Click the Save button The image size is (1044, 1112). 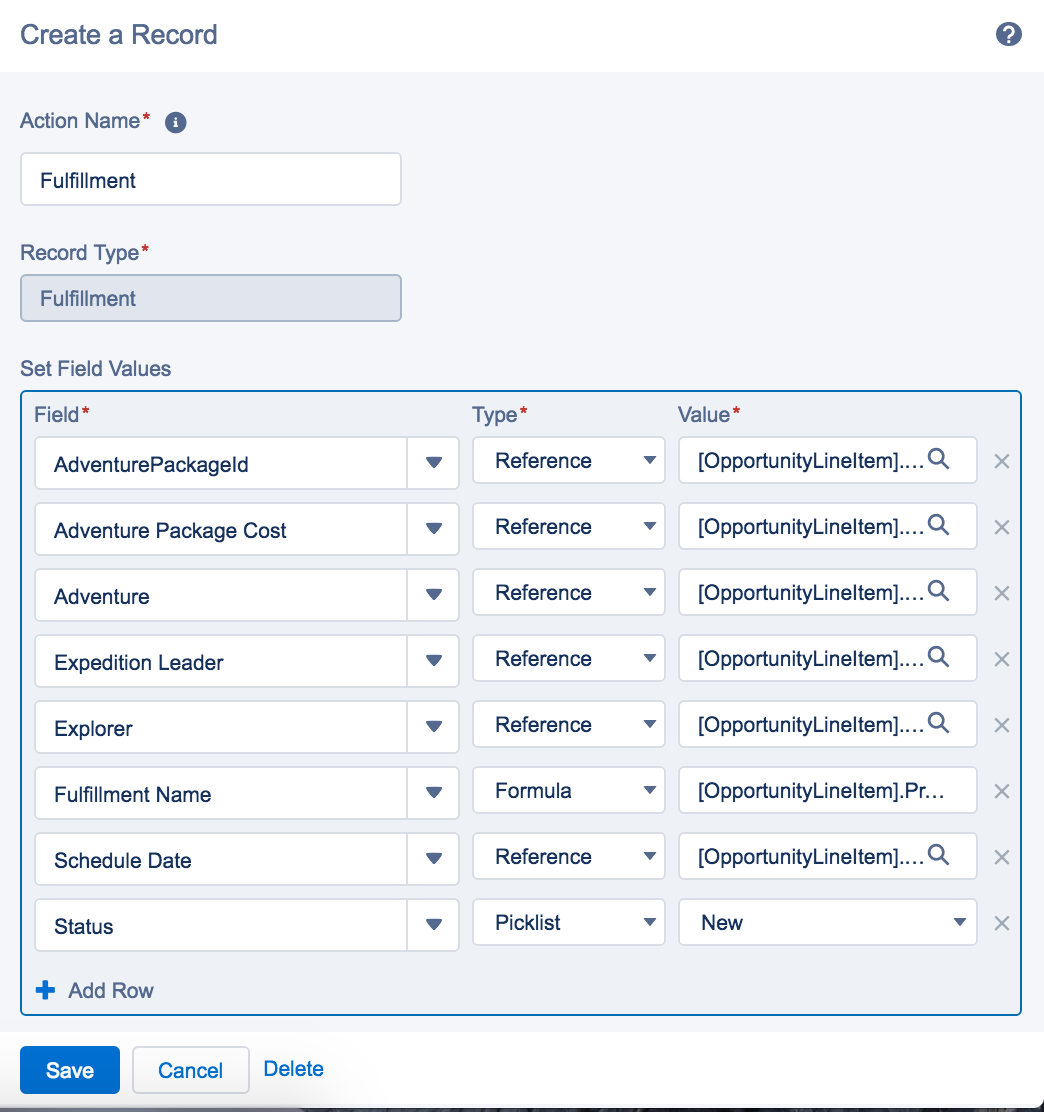tap(70, 1070)
